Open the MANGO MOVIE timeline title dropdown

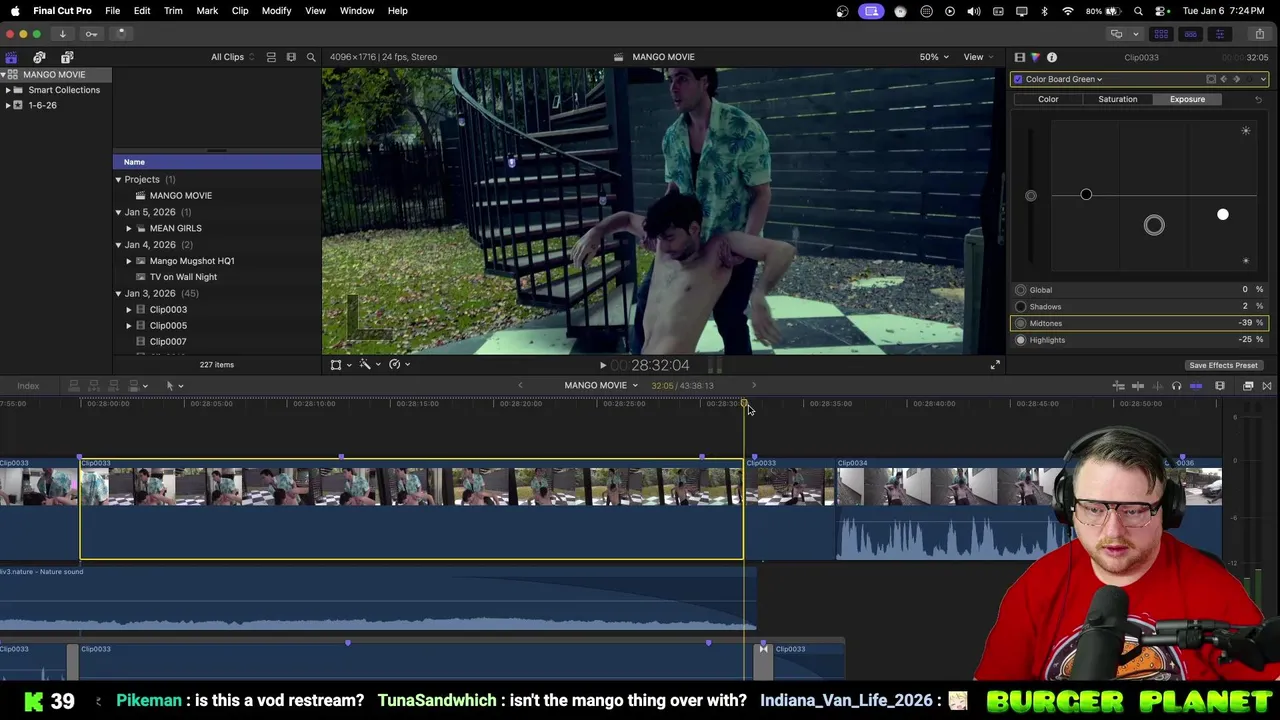600,386
